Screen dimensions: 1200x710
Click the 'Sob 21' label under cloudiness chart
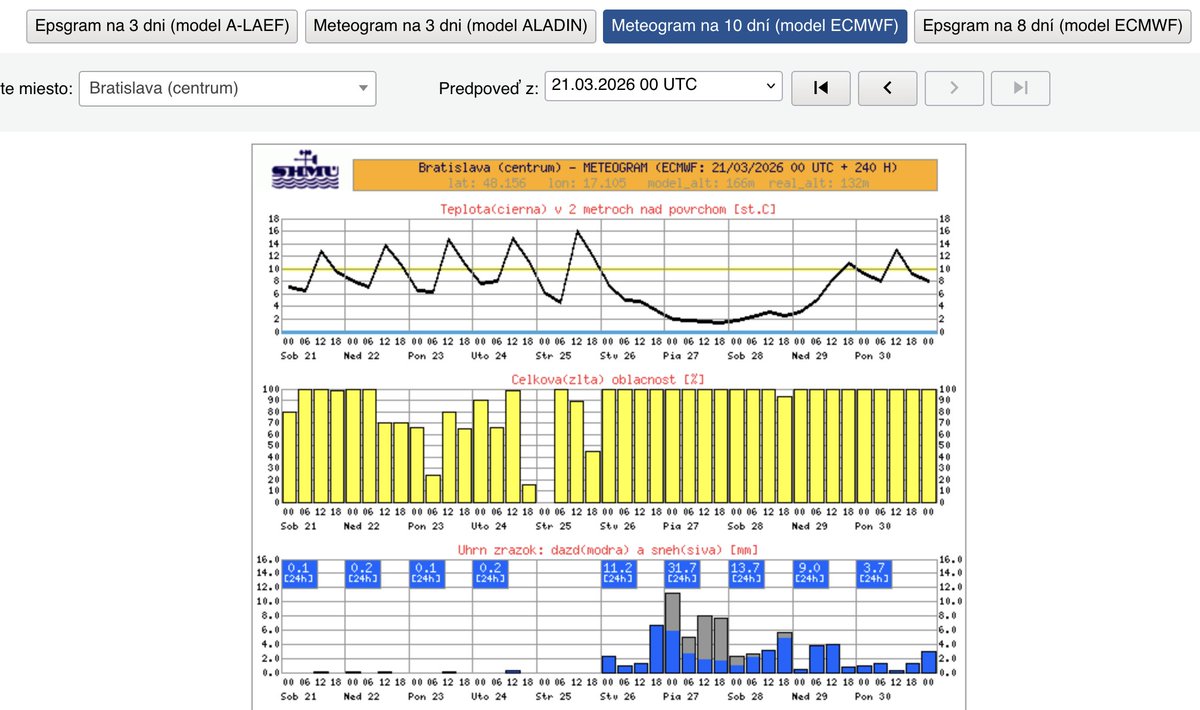click(298, 525)
